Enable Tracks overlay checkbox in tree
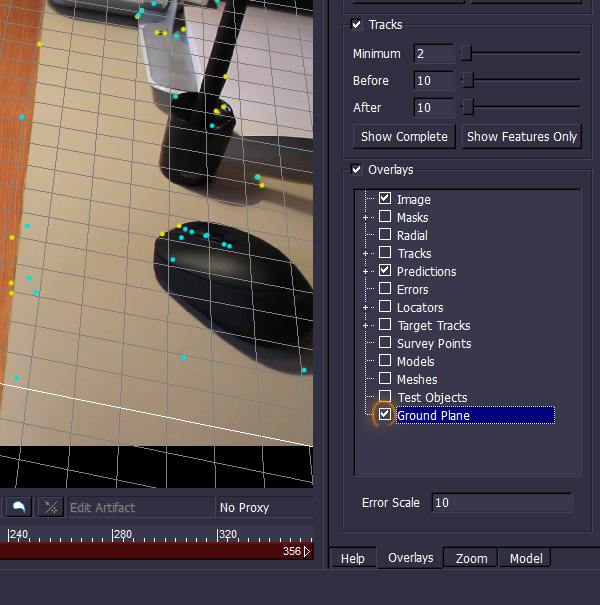This screenshot has height=605, width=600. click(385, 253)
